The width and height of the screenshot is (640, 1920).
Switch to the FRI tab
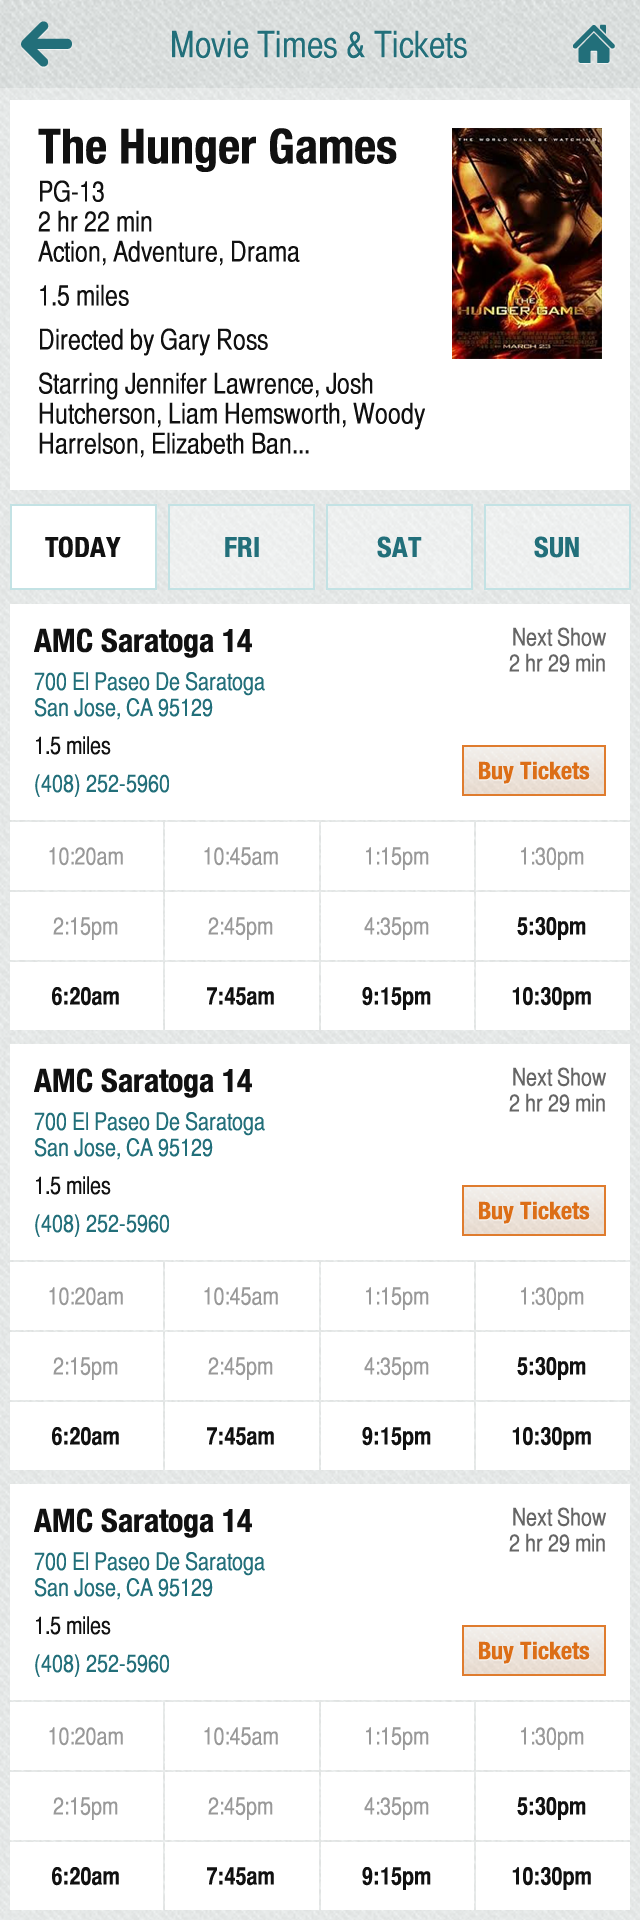(242, 547)
